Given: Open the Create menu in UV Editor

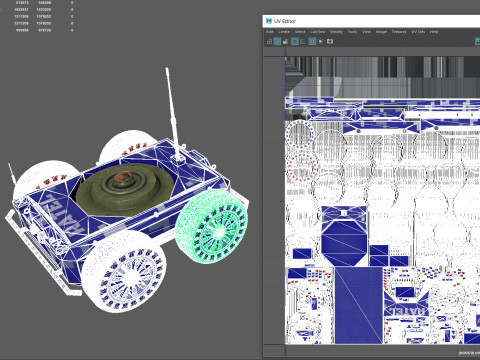Looking at the screenshot, I should (284, 32).
